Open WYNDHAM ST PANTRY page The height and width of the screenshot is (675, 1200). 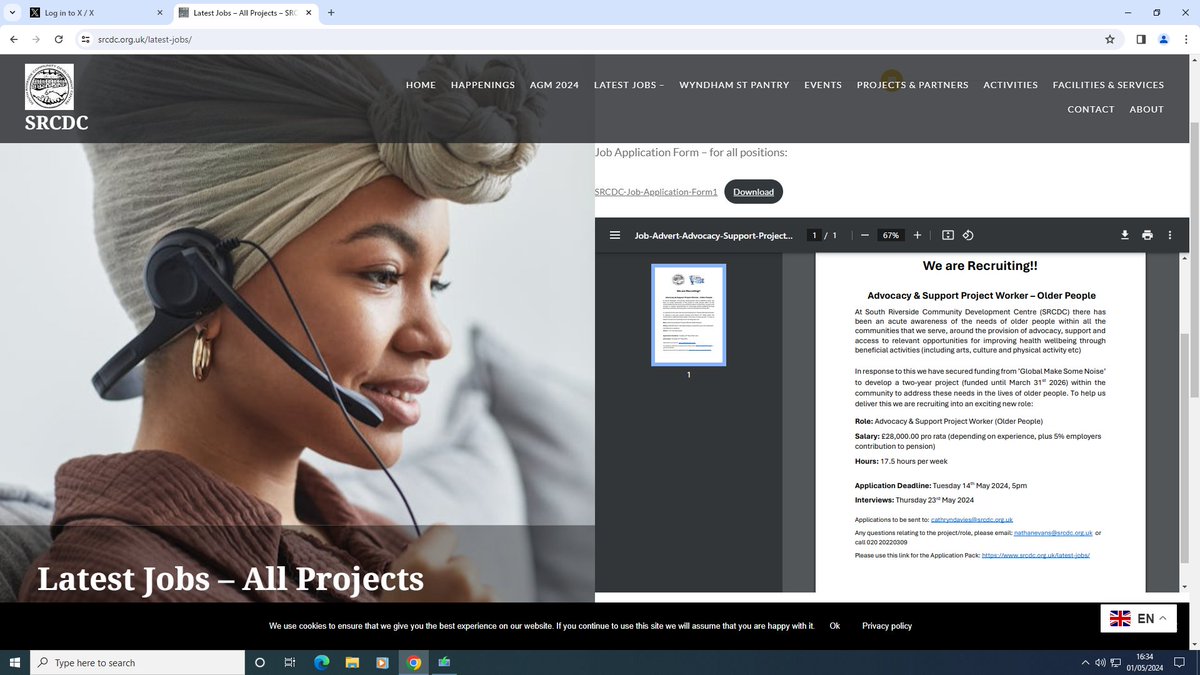point(734,85)
